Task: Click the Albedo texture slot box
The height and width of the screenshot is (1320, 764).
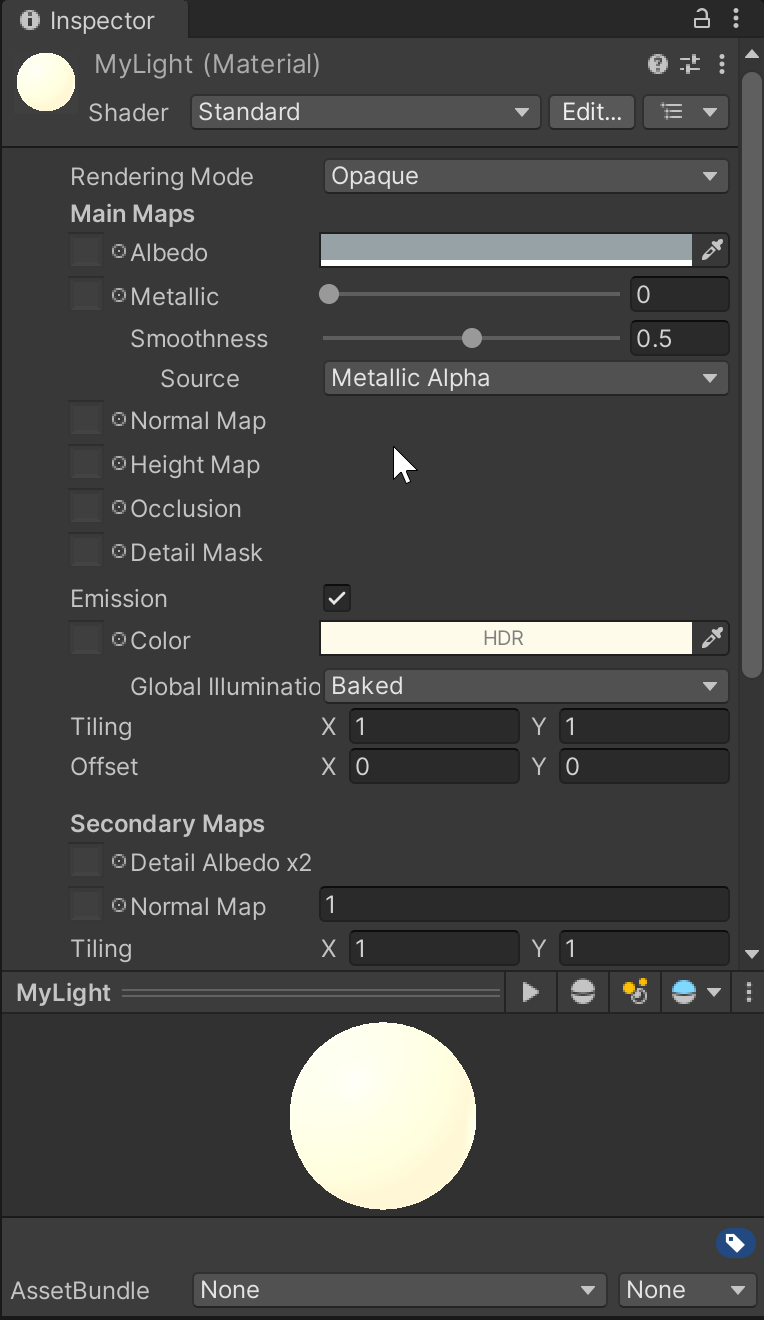Action: point(86,251)
